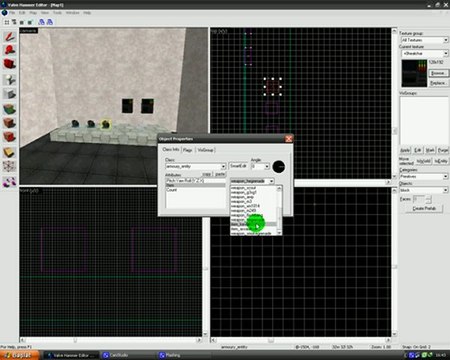
Task: Click the larger grid toolbar icon
Action: pos(30,22)
